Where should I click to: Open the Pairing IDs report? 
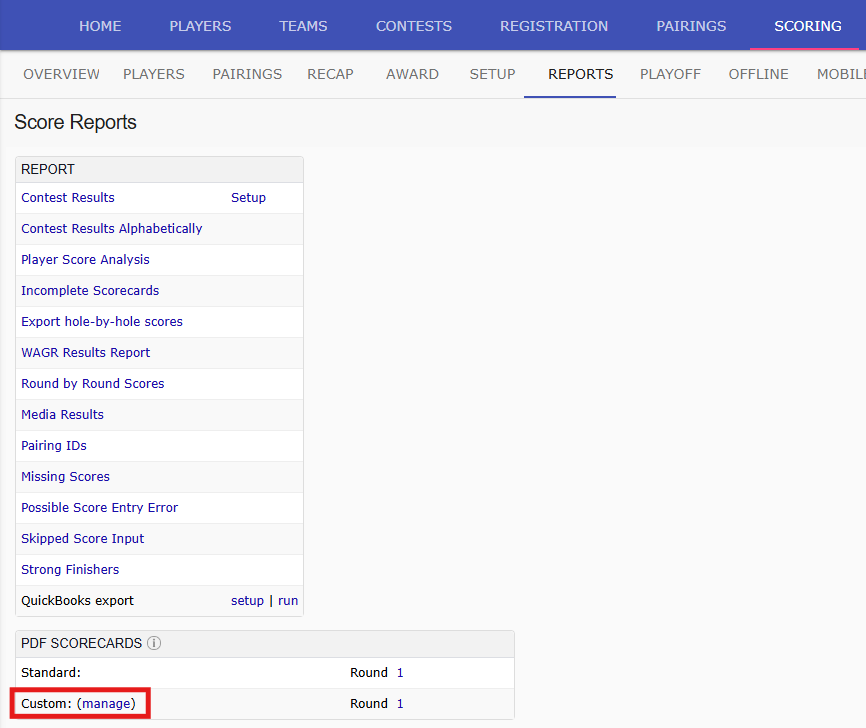click(54, 445)
